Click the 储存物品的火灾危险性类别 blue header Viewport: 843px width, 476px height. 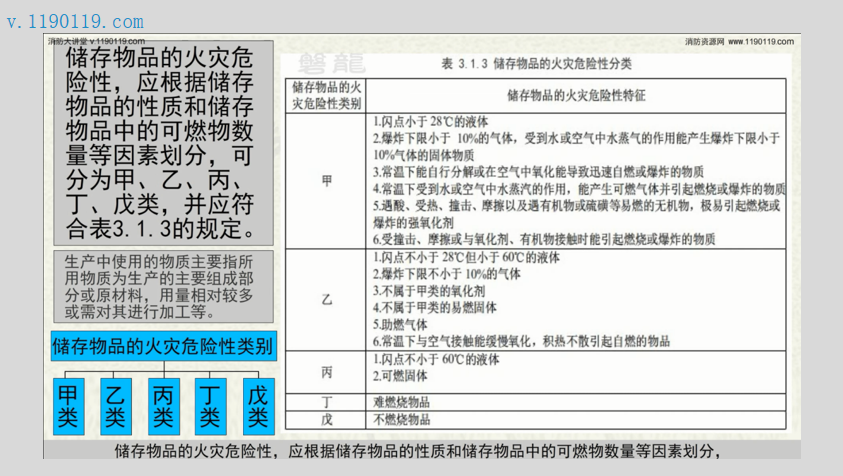point(163,346)
